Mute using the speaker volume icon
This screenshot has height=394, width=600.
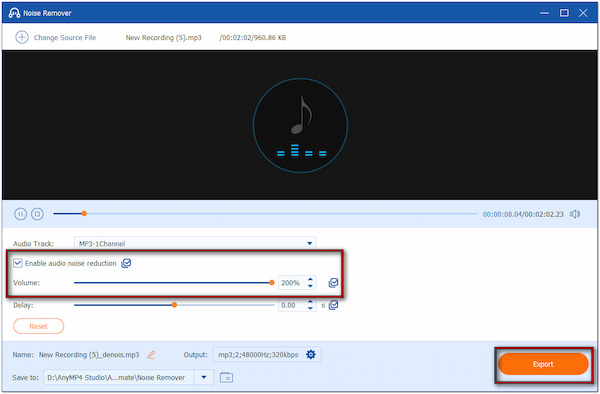tap(575, 214)
